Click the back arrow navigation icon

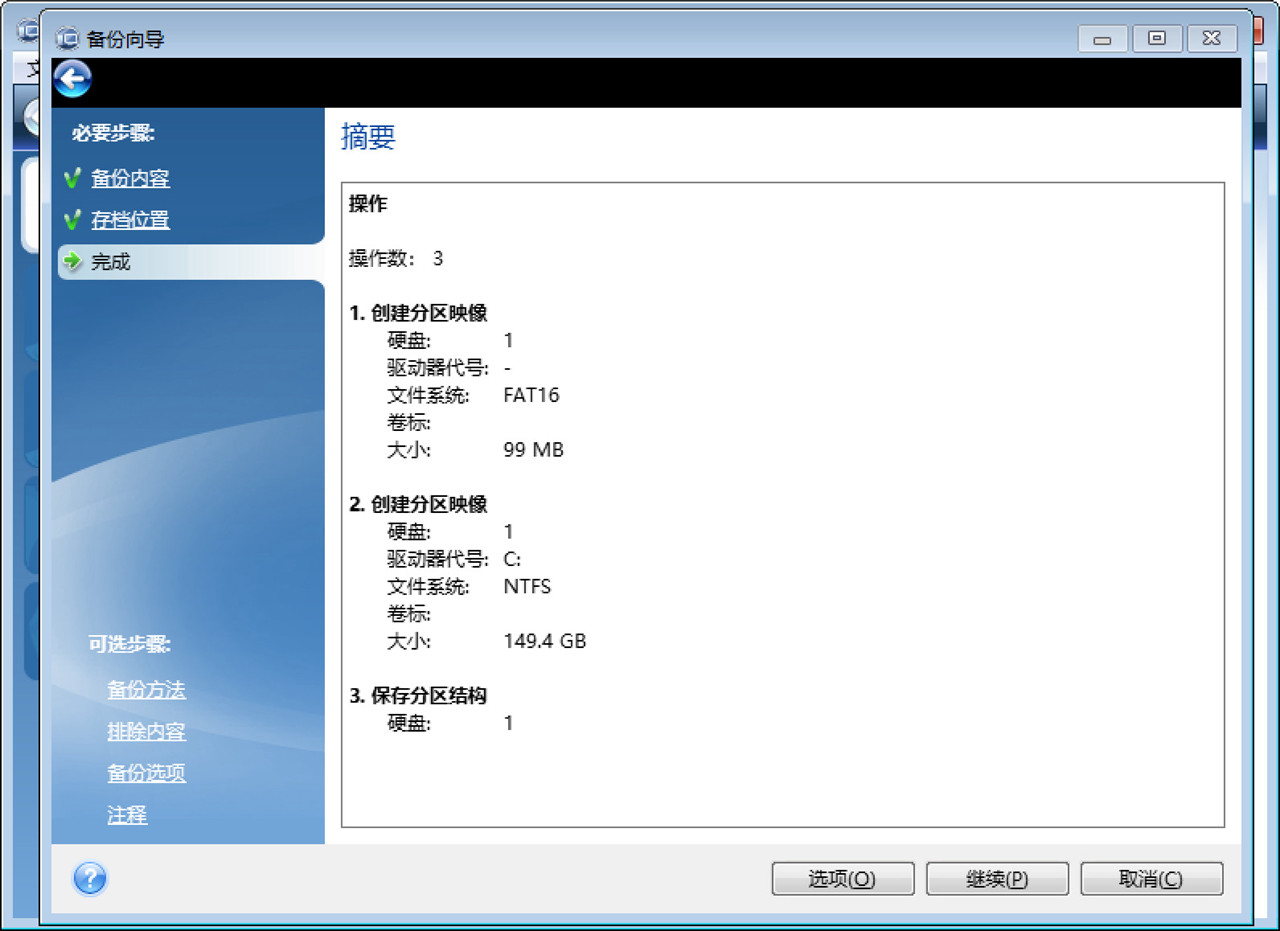tap(71, 79)
